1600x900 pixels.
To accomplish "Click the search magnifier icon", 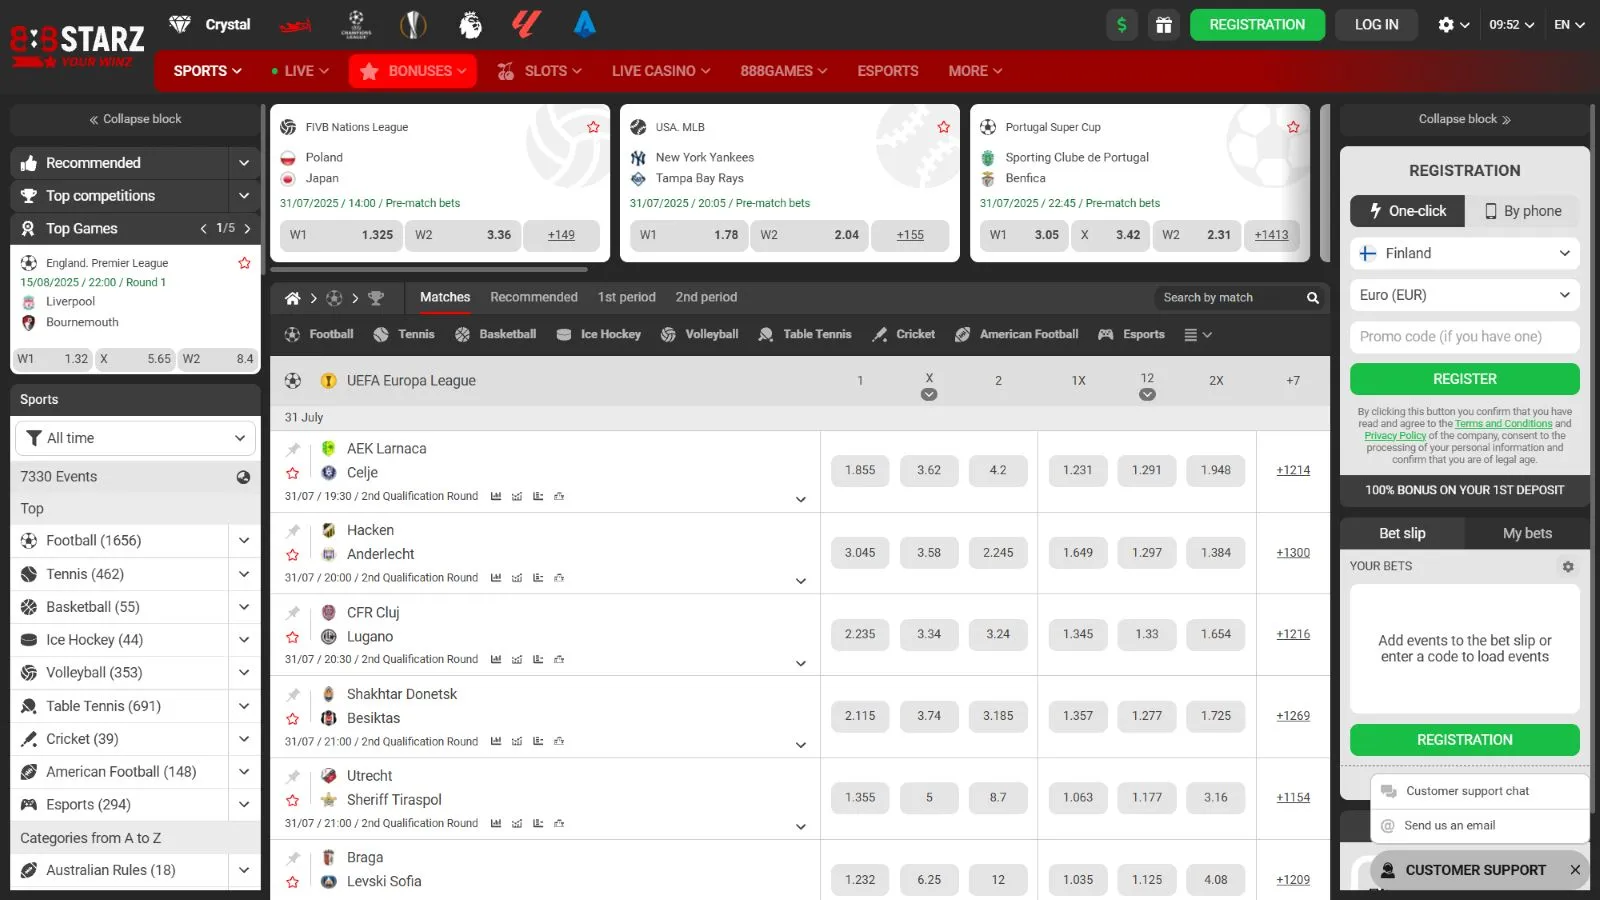I will (x=1312, y=298).
